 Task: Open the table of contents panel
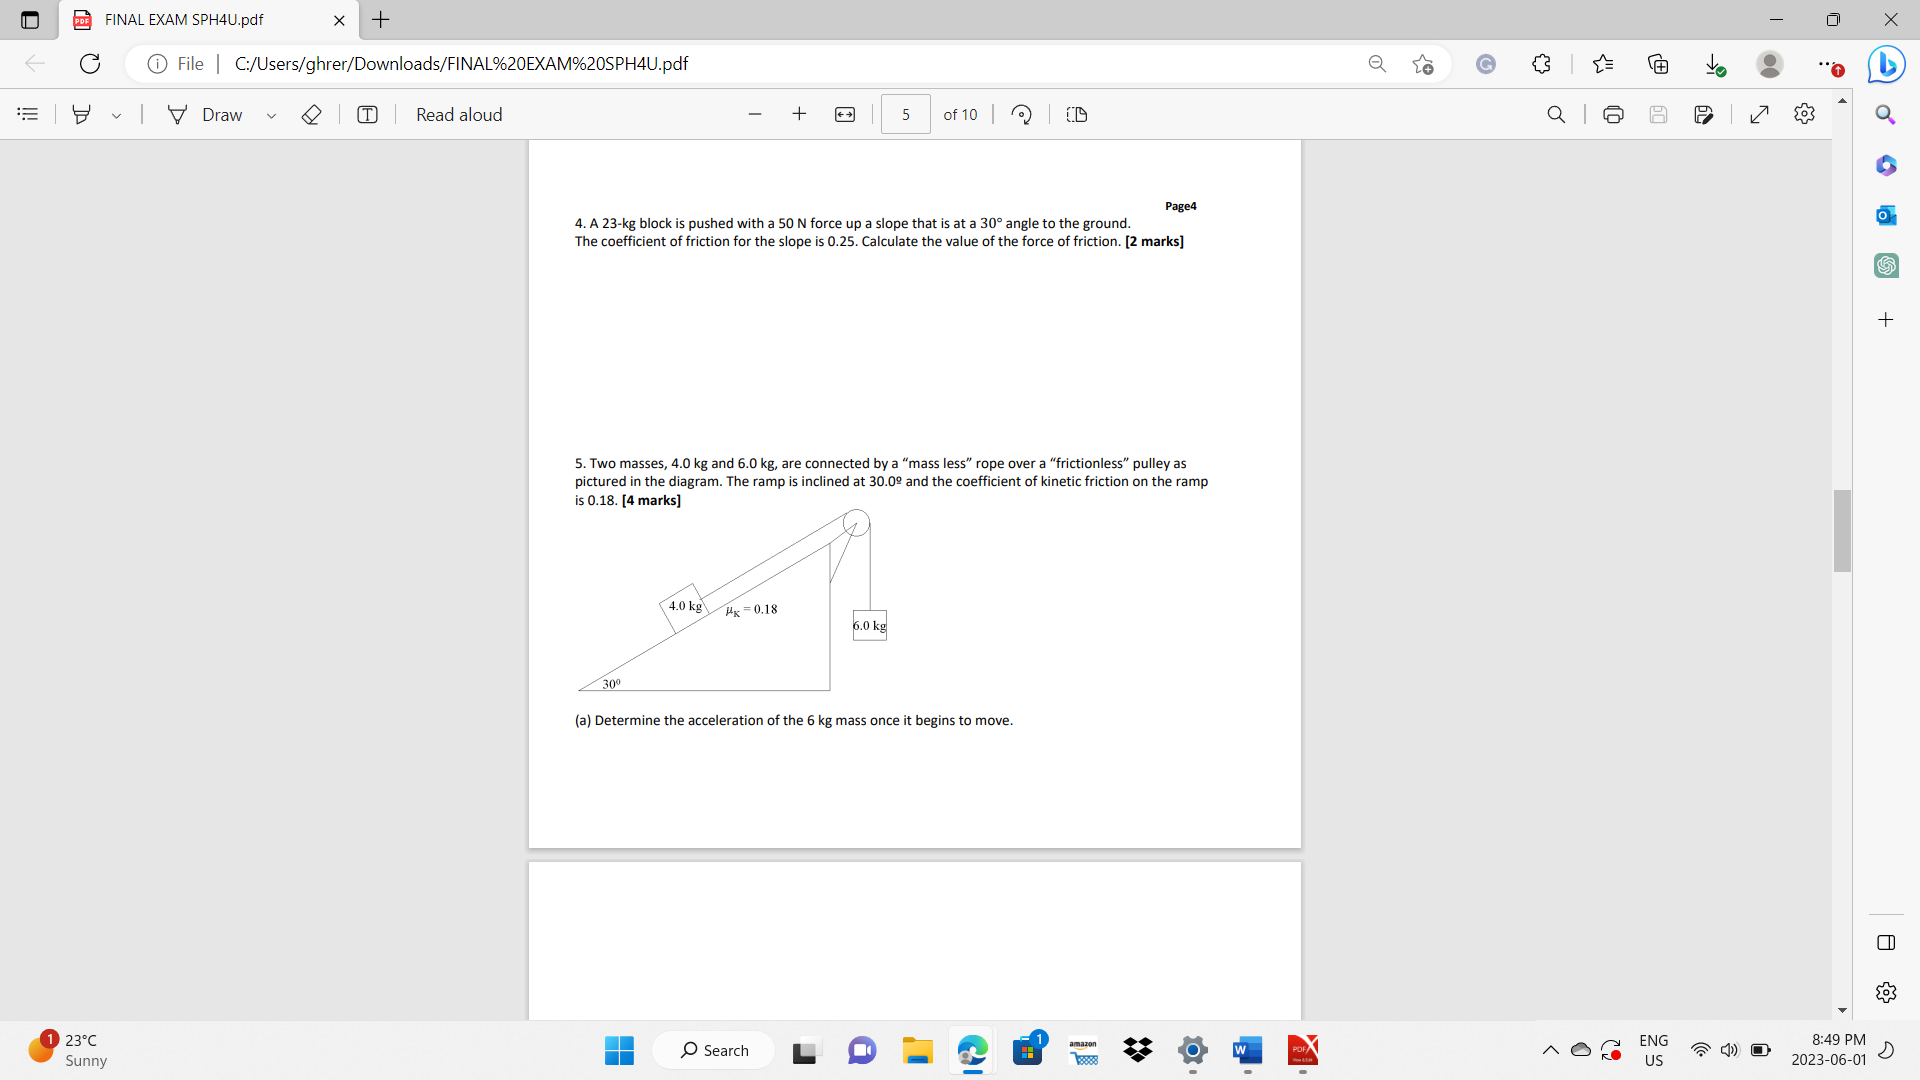27,114
